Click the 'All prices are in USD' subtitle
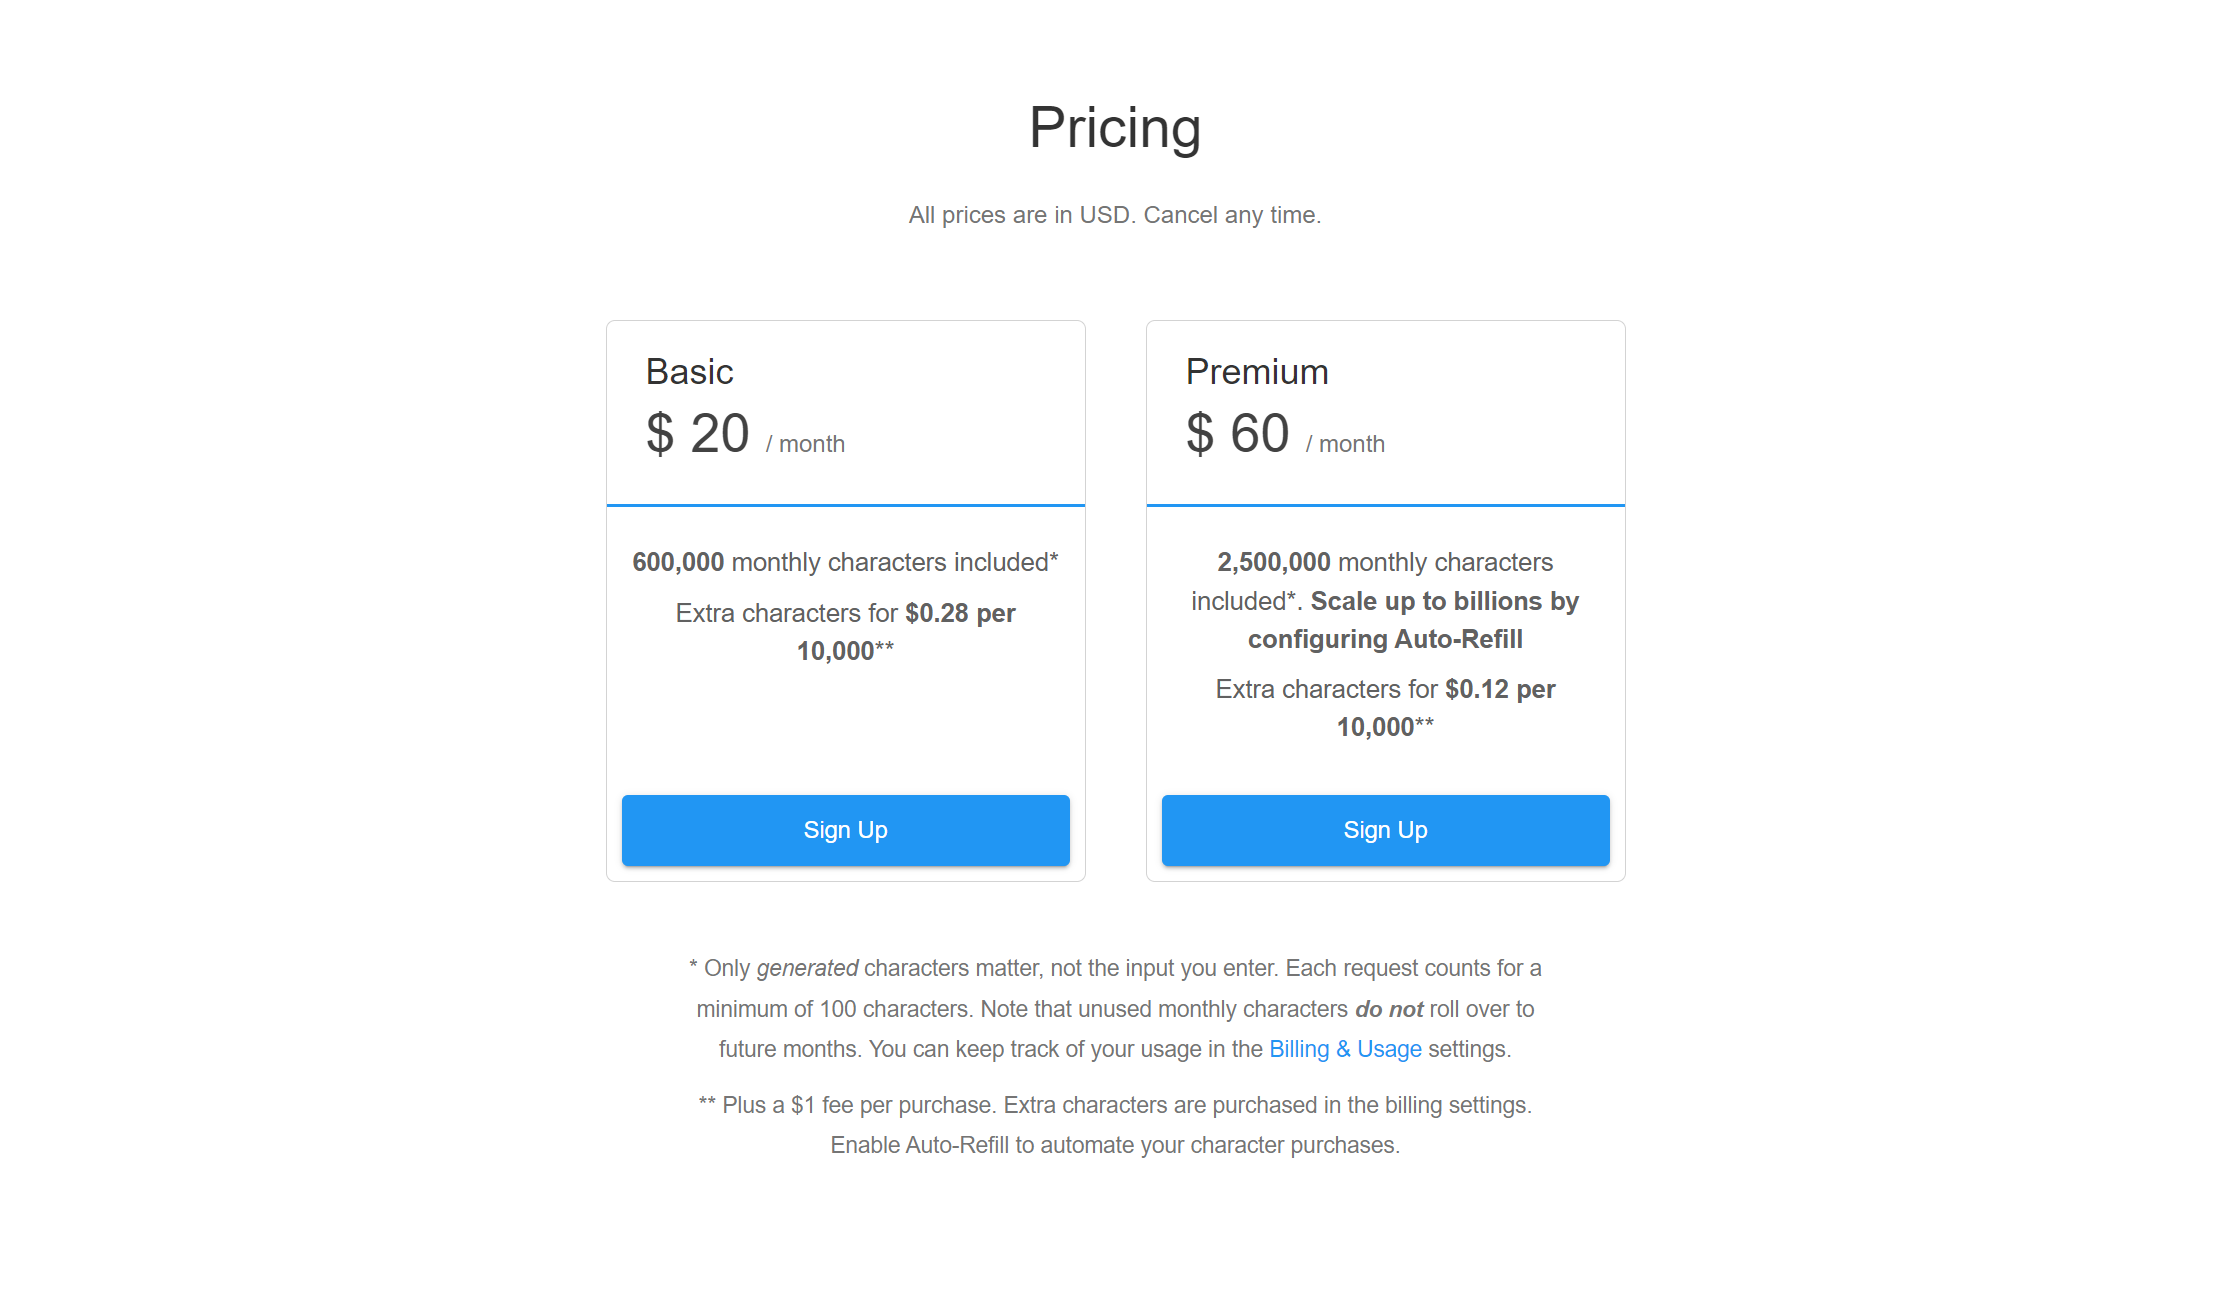Screen dimensions: 2225x1308 click(x=1114, y=215)
